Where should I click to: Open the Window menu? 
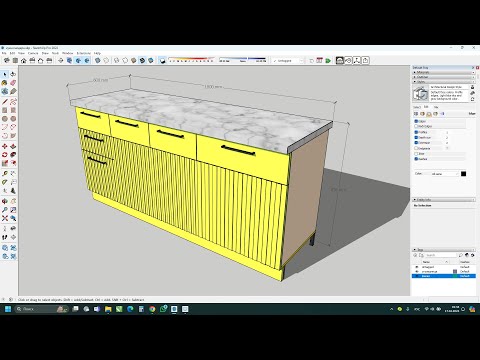coord(67,53)
